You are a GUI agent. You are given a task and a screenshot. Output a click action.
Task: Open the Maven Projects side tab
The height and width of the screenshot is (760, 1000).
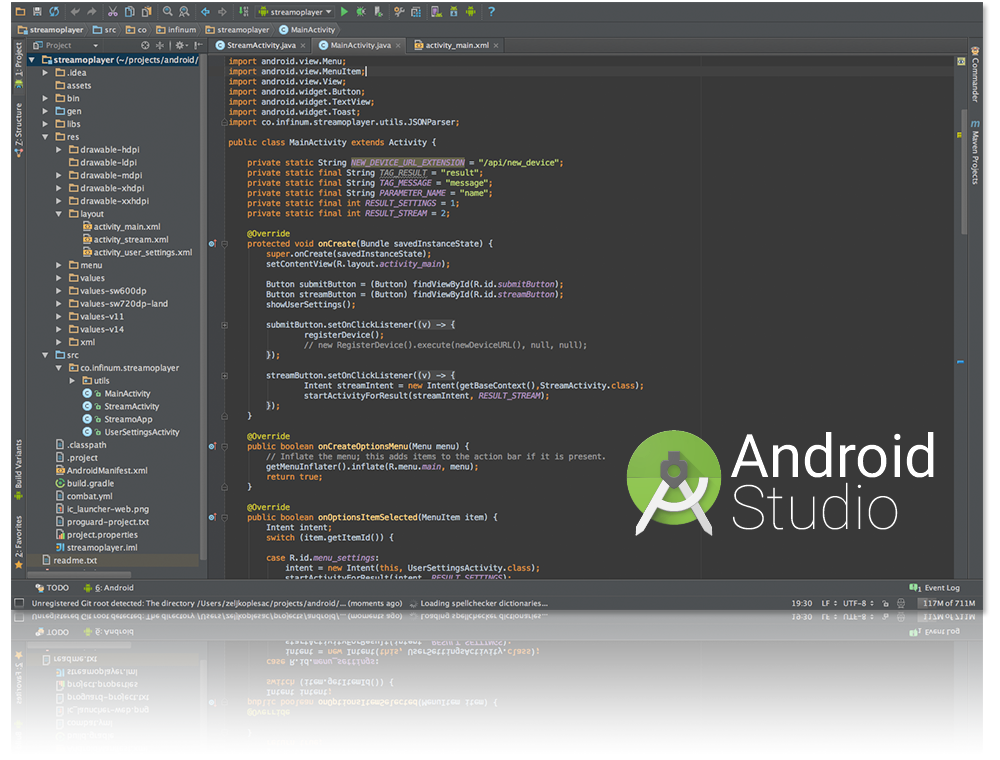[x=975, y=152]
